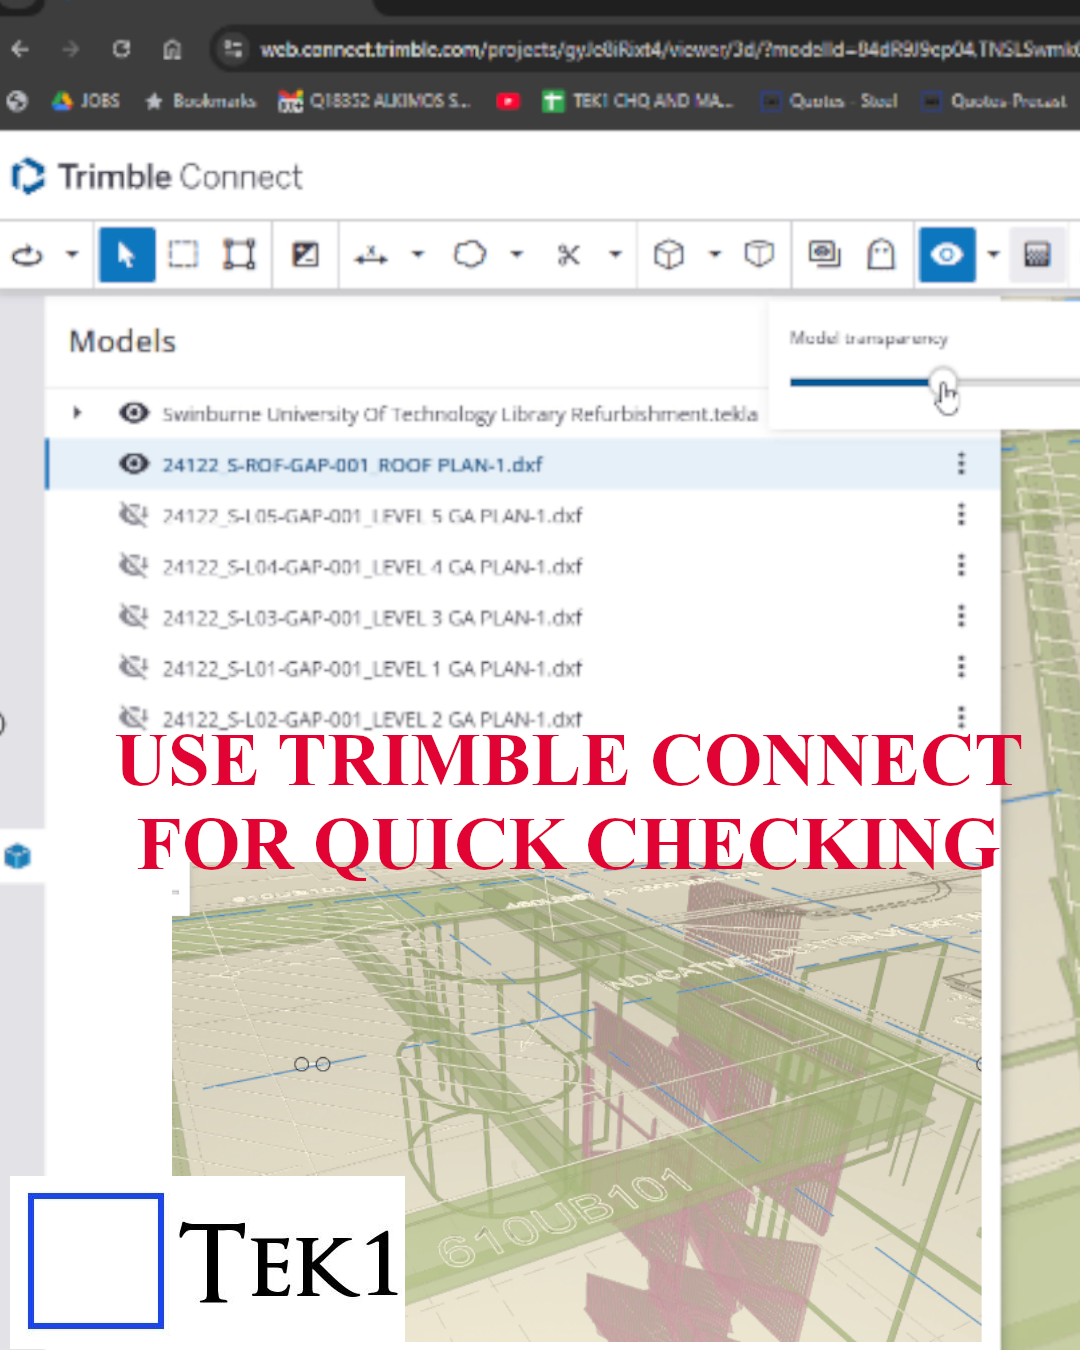Show the LEVEL 5 GA PLAN-1.dxf model
Screen dimensions: 1080x1350
(x=134, y=515)
